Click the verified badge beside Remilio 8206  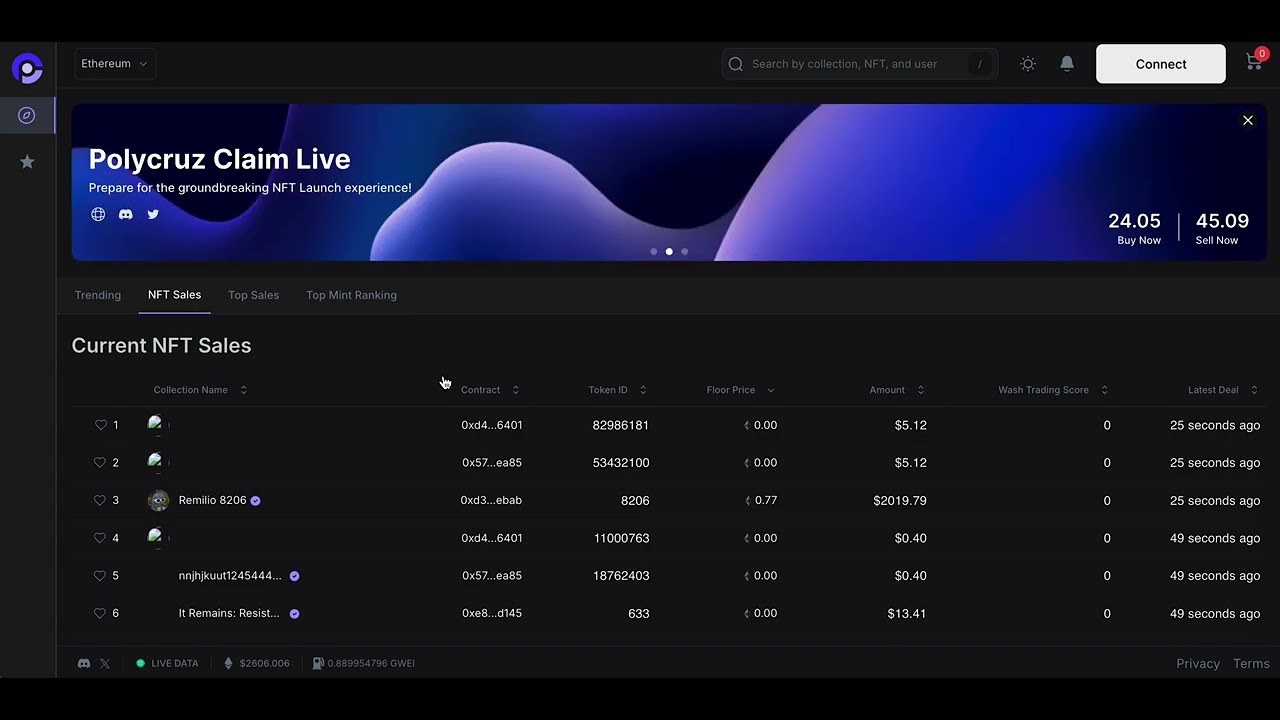[x=256, y=501]
